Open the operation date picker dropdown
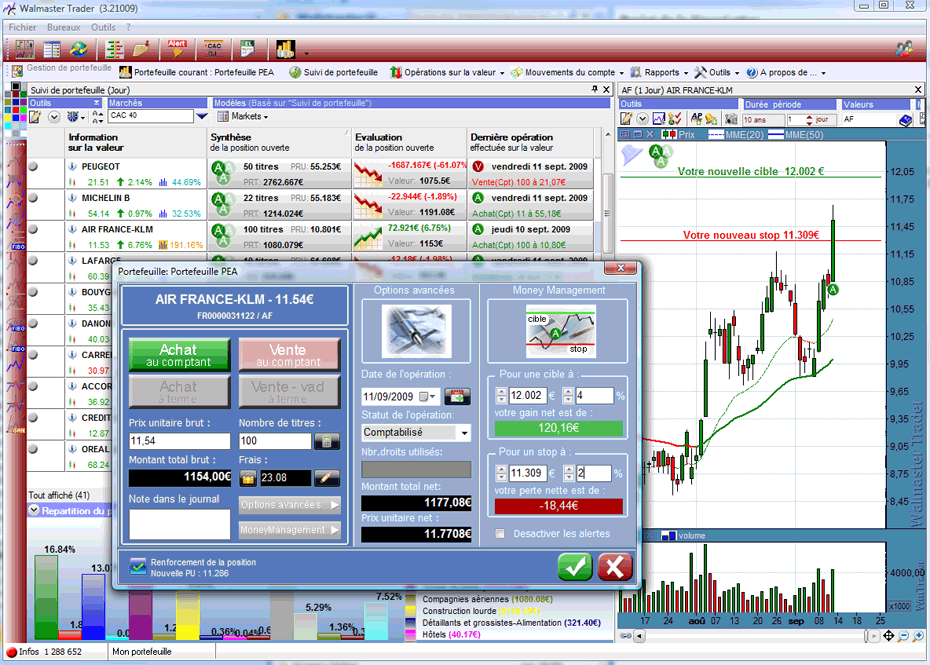This screenshot has width=930, height=665. coord(428,396)
